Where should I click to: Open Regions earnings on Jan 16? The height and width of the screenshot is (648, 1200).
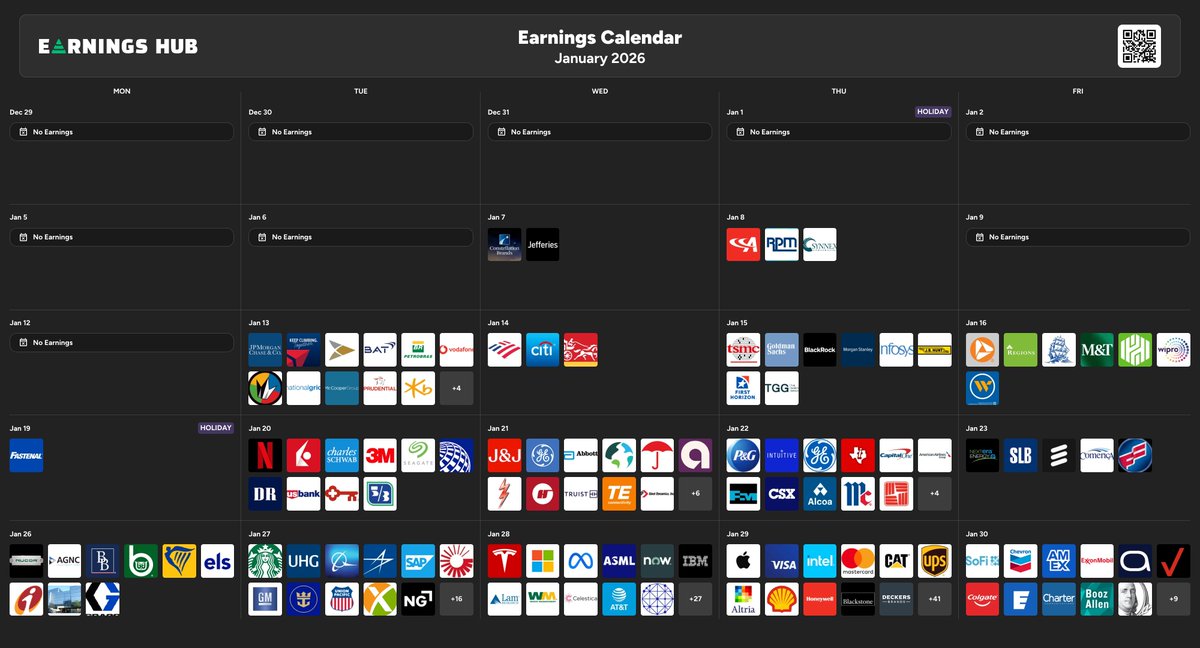[1021, 350]
